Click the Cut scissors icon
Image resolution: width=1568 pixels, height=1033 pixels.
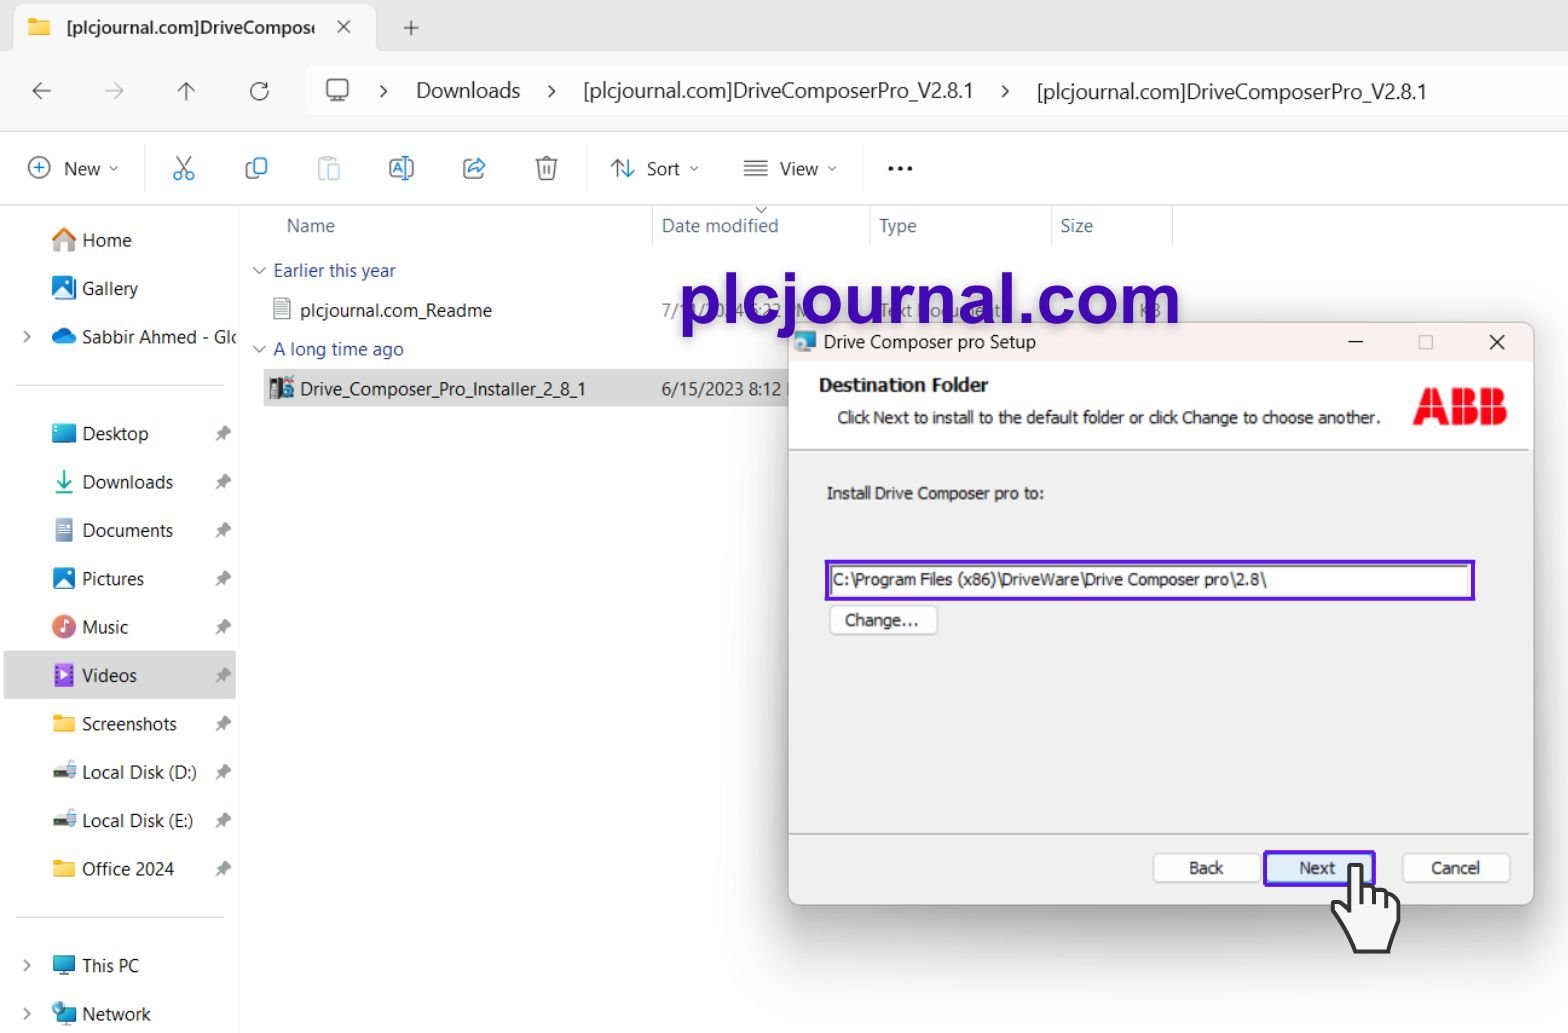[x=183, y=169]
